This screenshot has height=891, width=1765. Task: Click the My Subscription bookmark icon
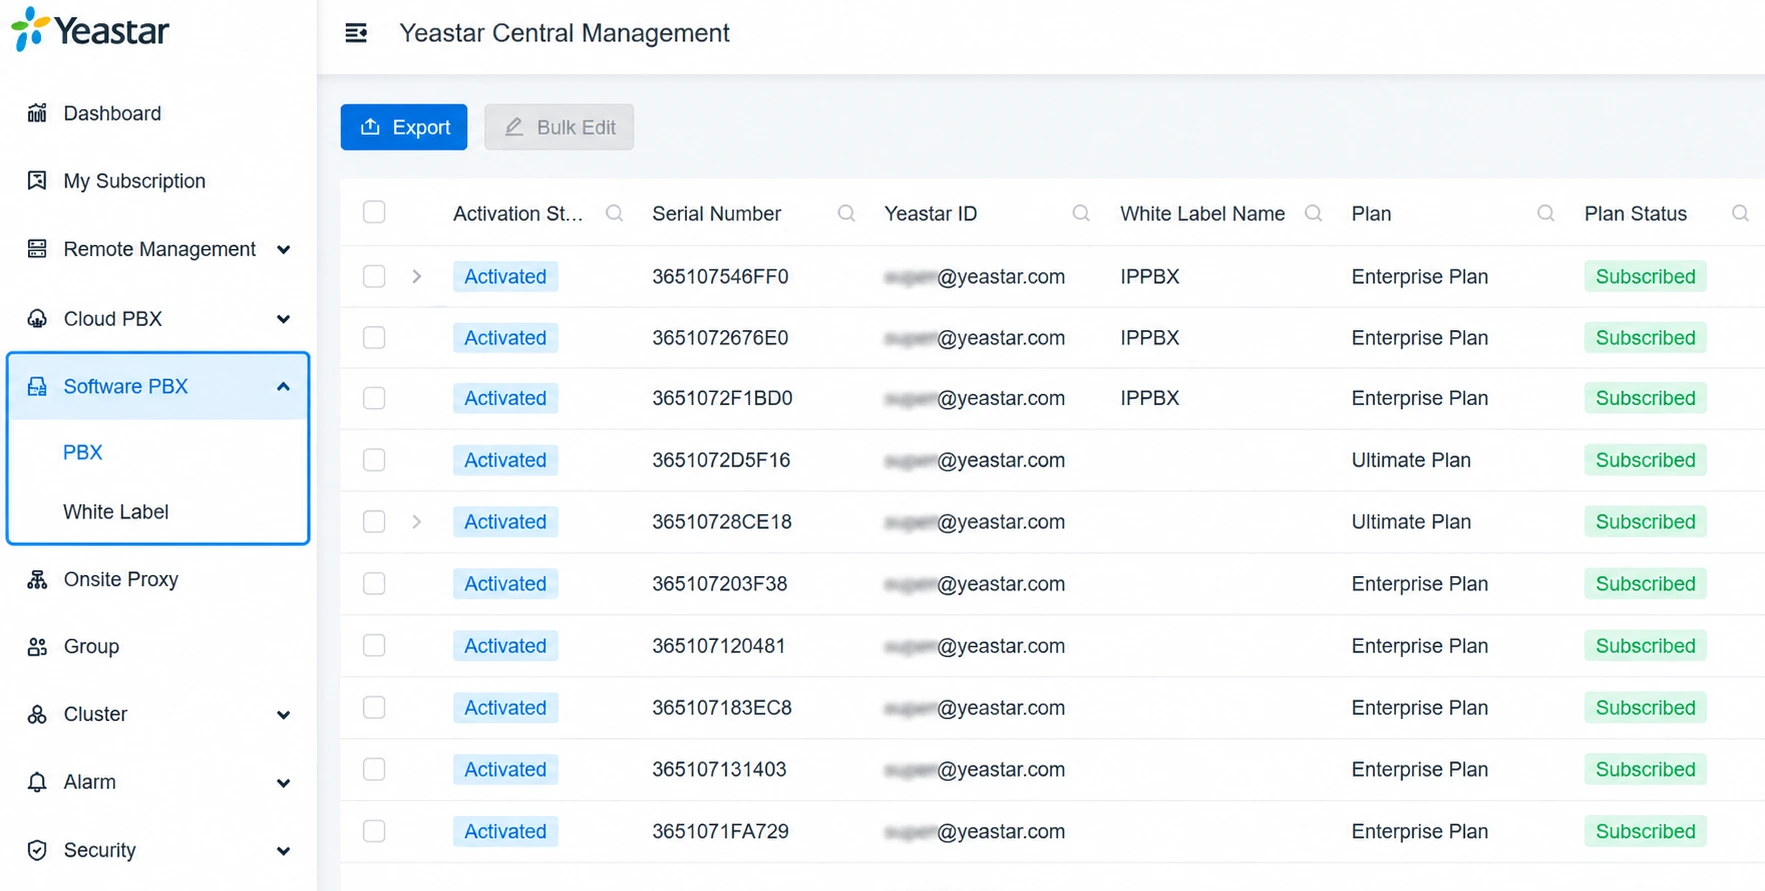[x=37, y=181]
